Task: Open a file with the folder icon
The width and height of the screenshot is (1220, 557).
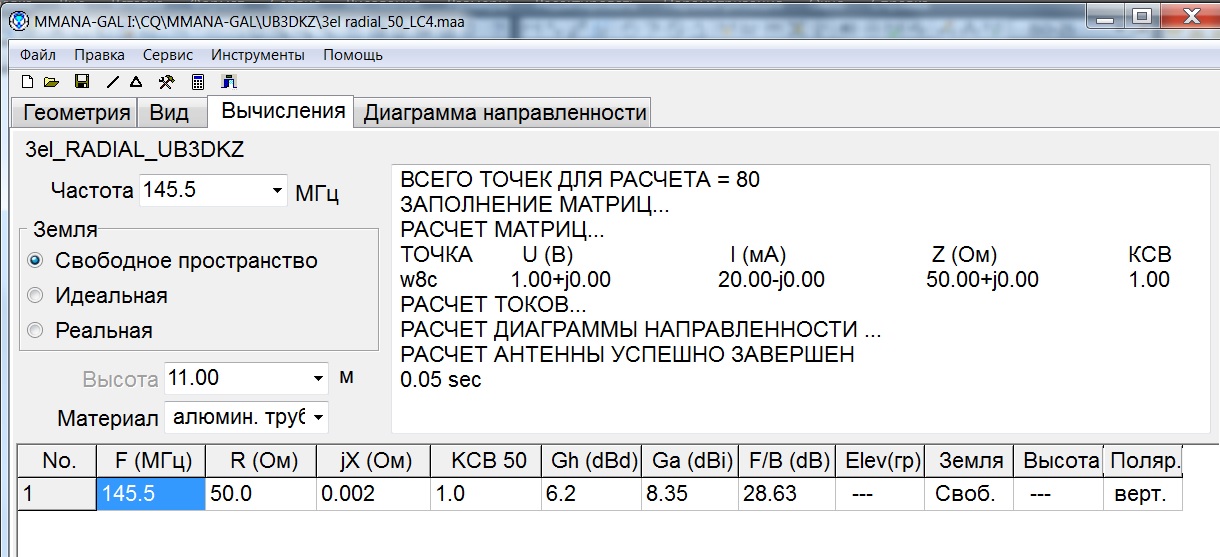Action: tap(51, 82)
